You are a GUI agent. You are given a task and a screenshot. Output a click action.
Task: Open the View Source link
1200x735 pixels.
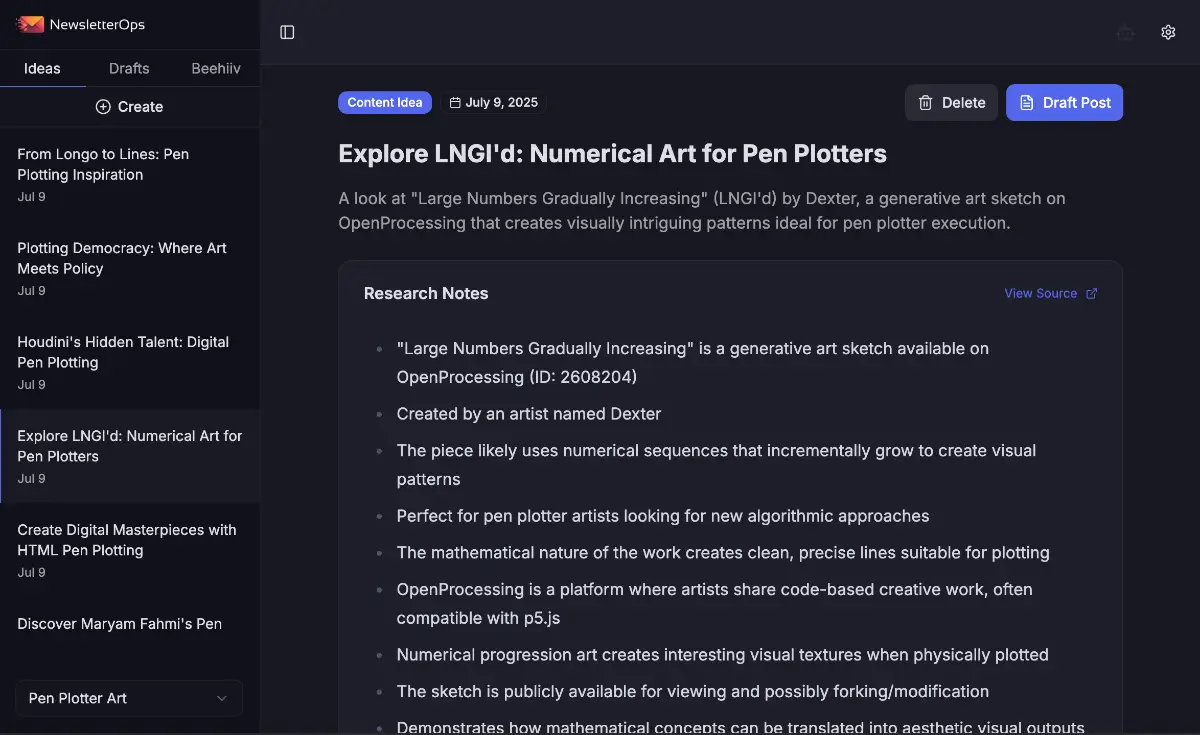1040,293
